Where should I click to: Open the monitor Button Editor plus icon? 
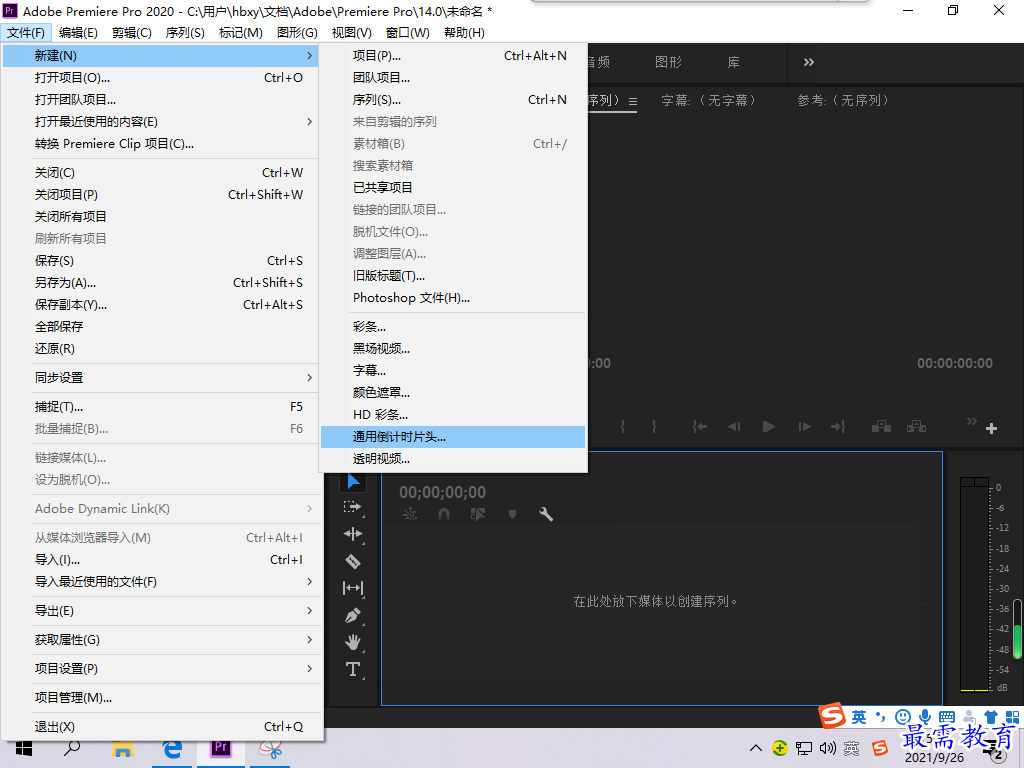point(991,428)
